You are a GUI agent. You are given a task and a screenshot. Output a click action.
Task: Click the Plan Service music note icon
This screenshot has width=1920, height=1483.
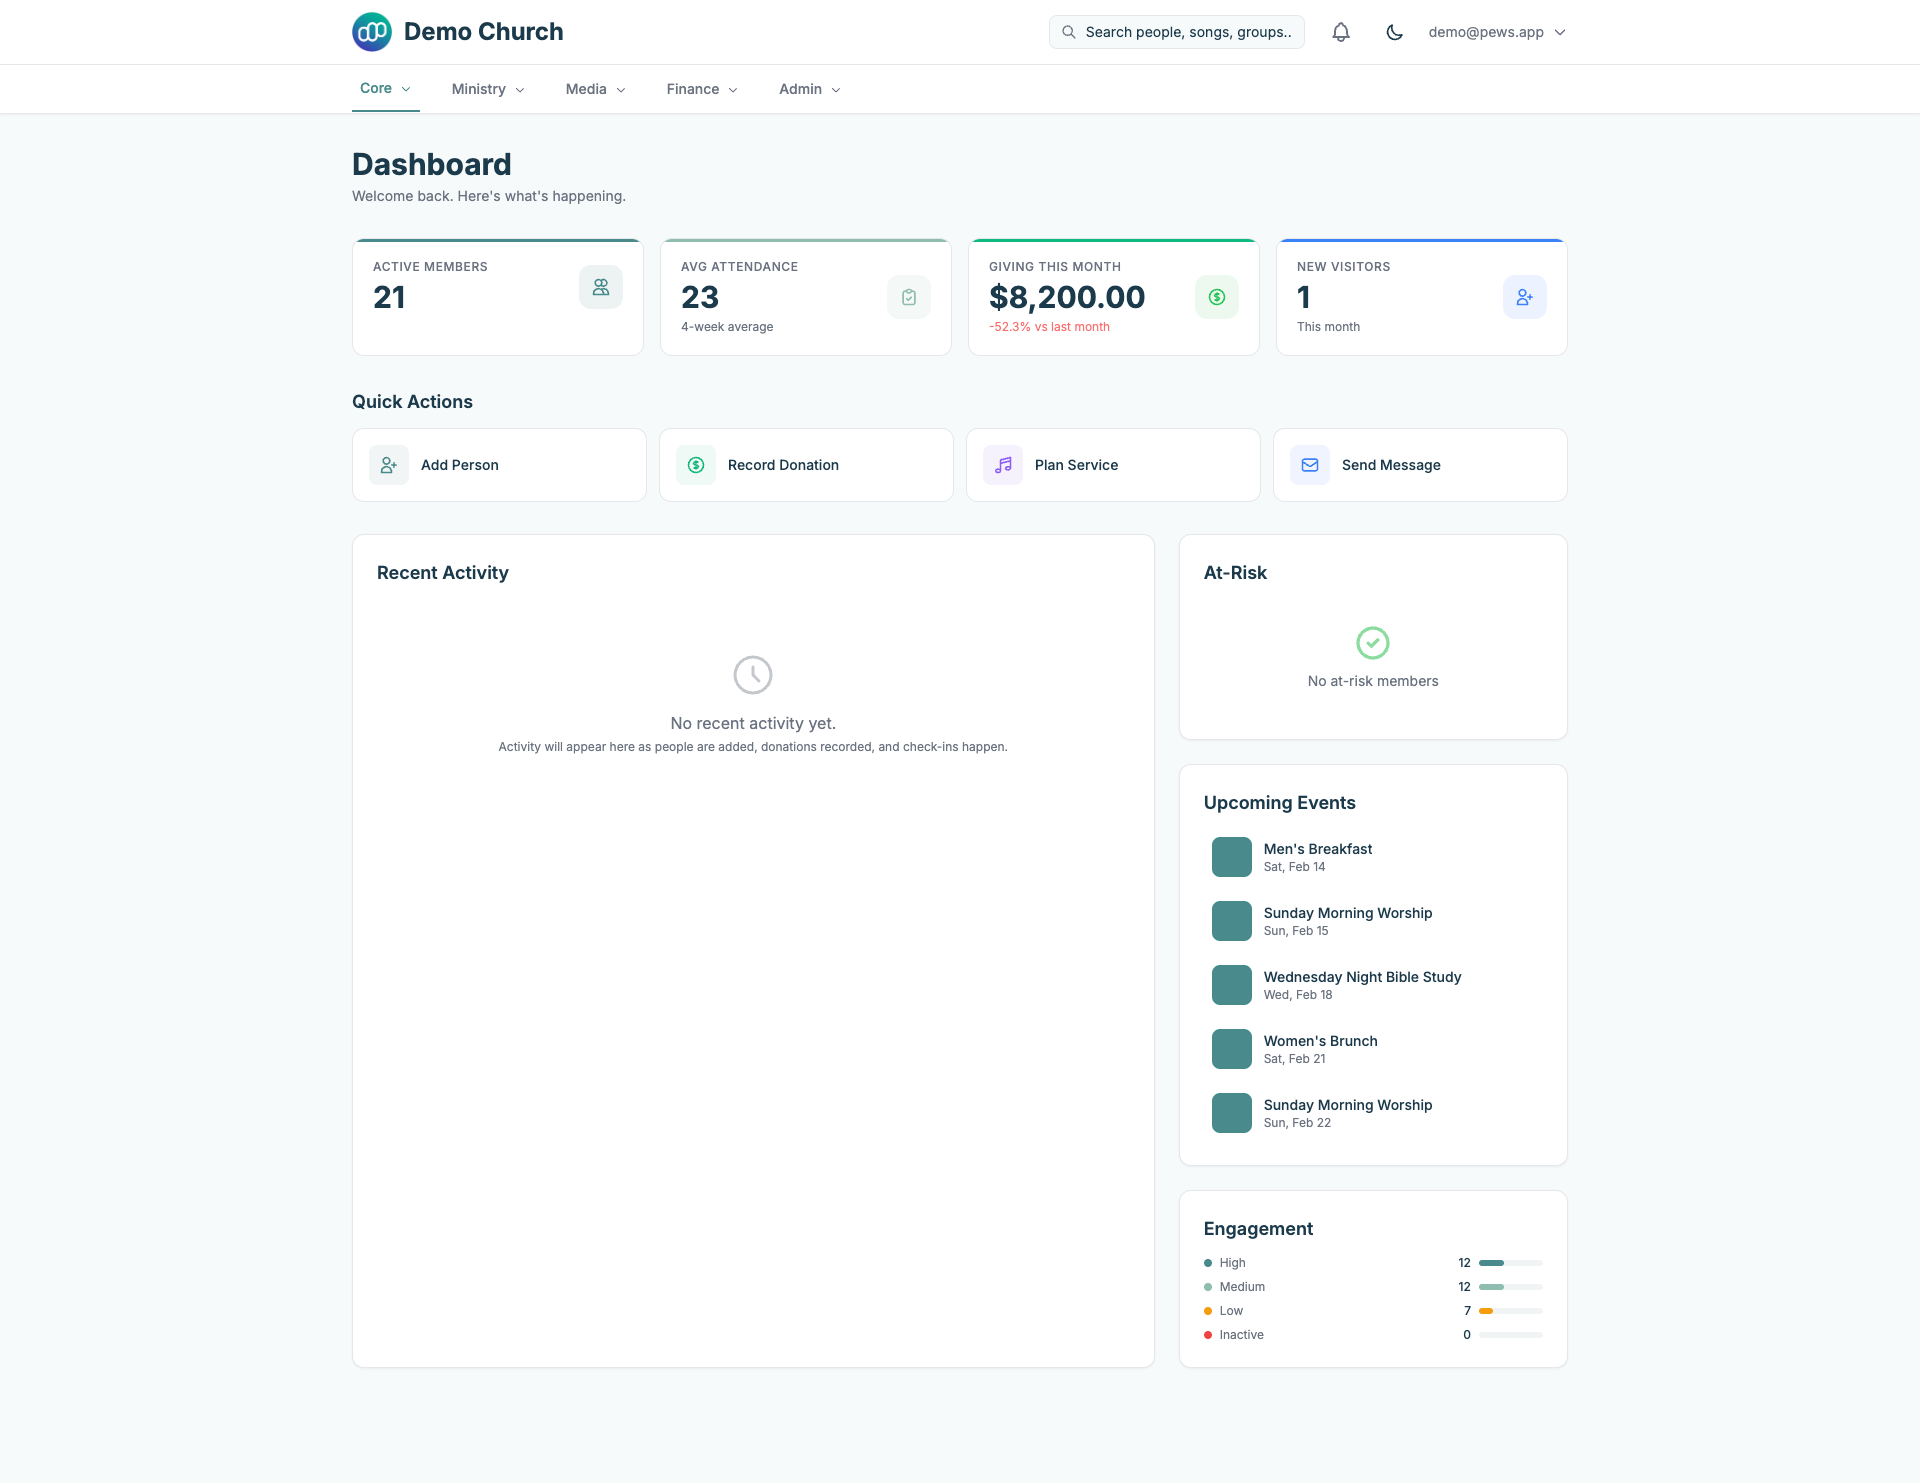[x=1003, y=464]
